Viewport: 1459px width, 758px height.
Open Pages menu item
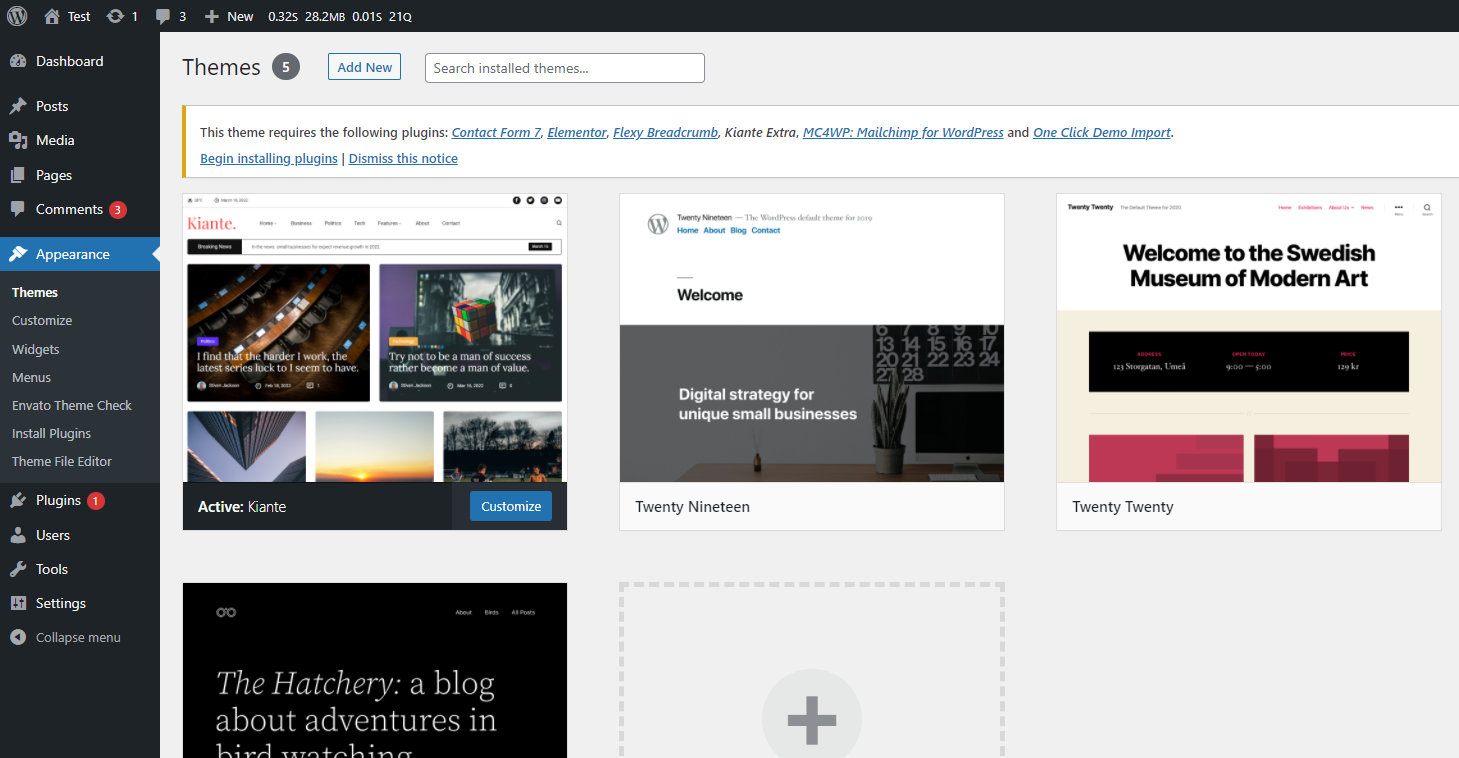(80, 175)
